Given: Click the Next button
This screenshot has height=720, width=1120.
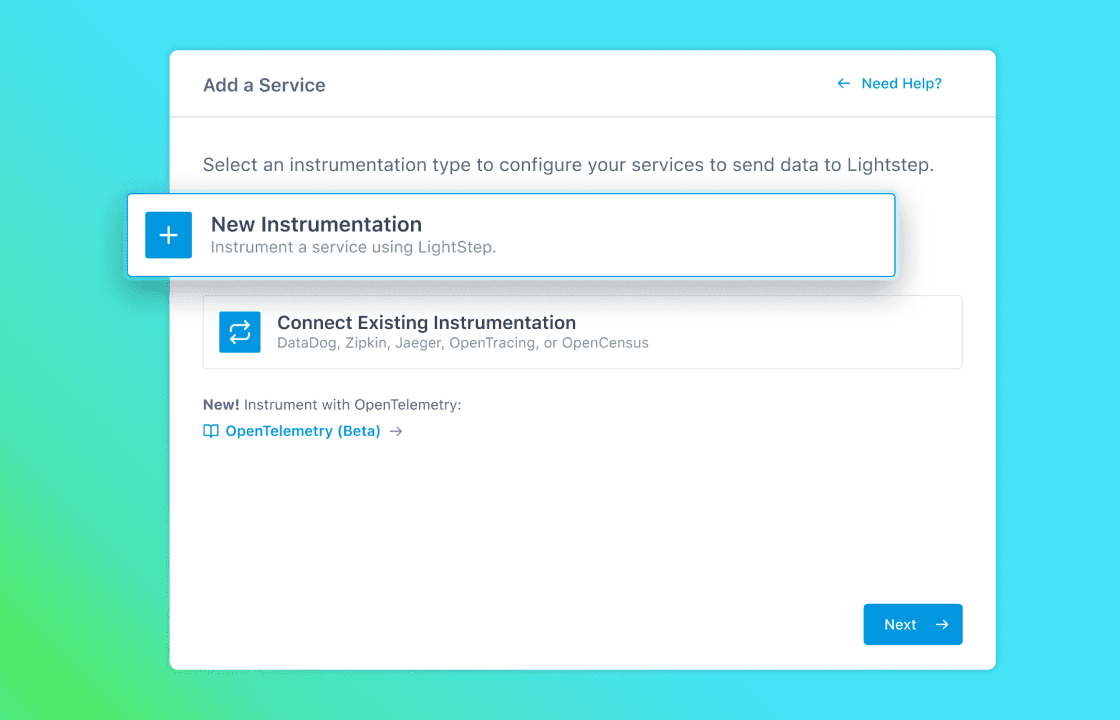Looking at the screenshot, I should [x=913, y=624].
